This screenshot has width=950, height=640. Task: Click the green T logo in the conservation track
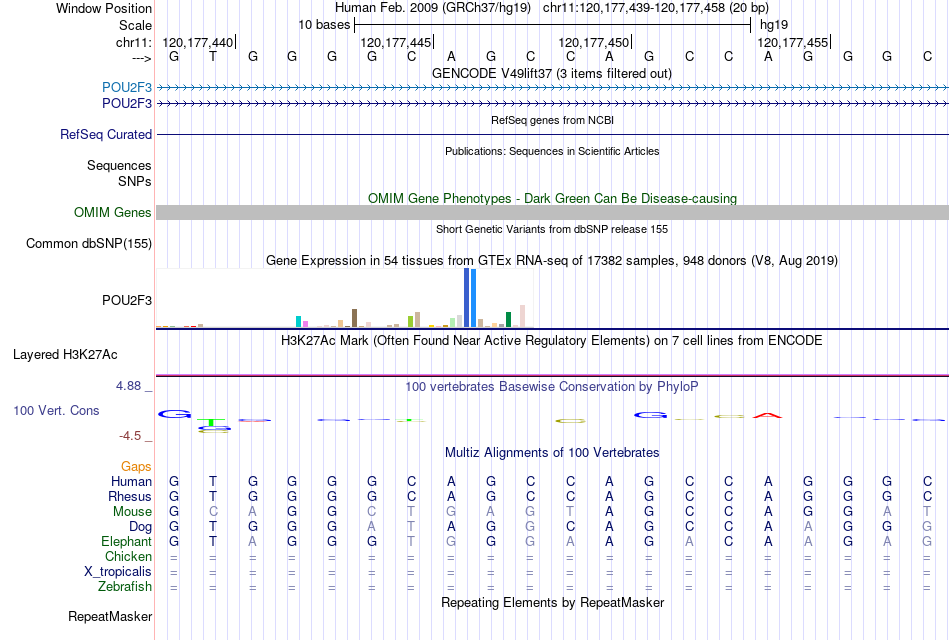click(211, 422)
